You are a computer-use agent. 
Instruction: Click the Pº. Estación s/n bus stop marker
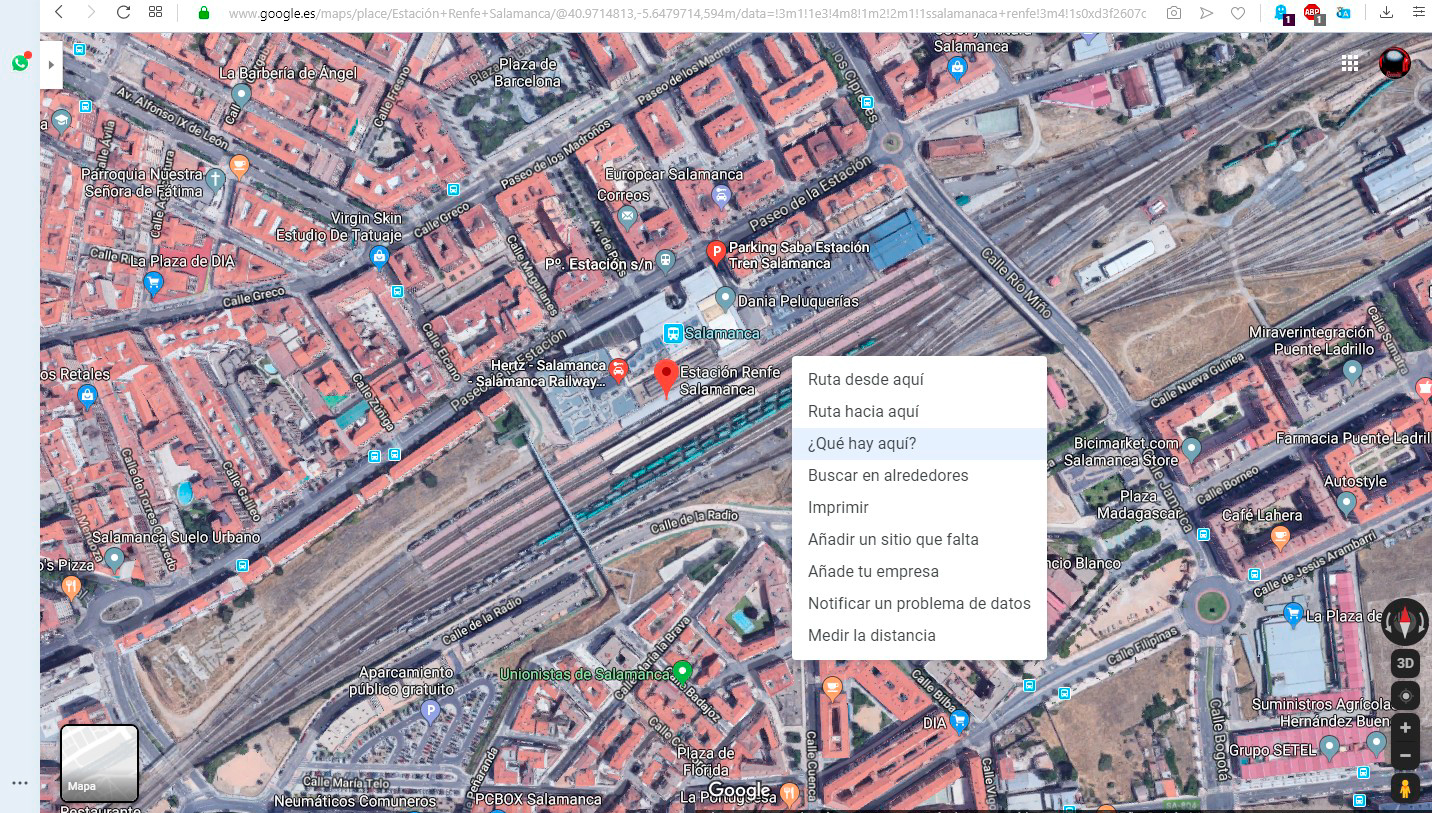click(666, 260)
